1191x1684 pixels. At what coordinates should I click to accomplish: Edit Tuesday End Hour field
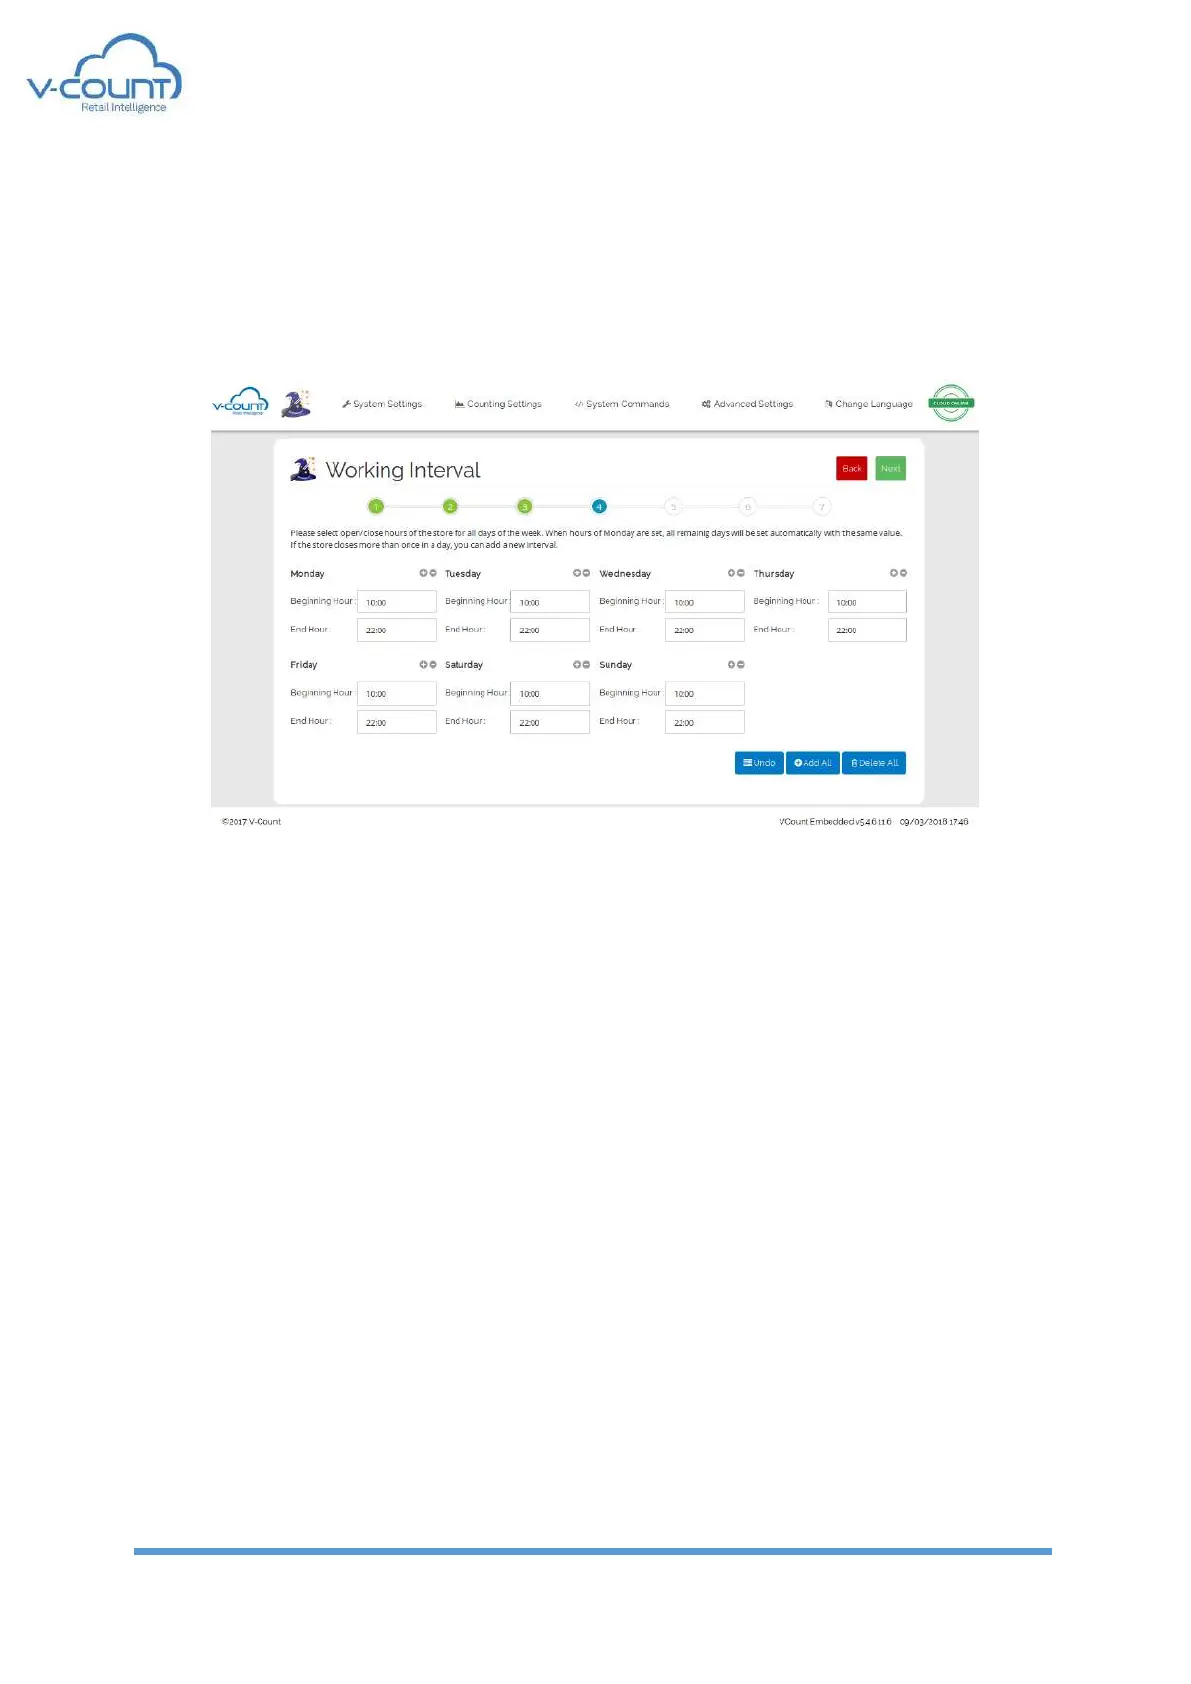pos(550,630)
